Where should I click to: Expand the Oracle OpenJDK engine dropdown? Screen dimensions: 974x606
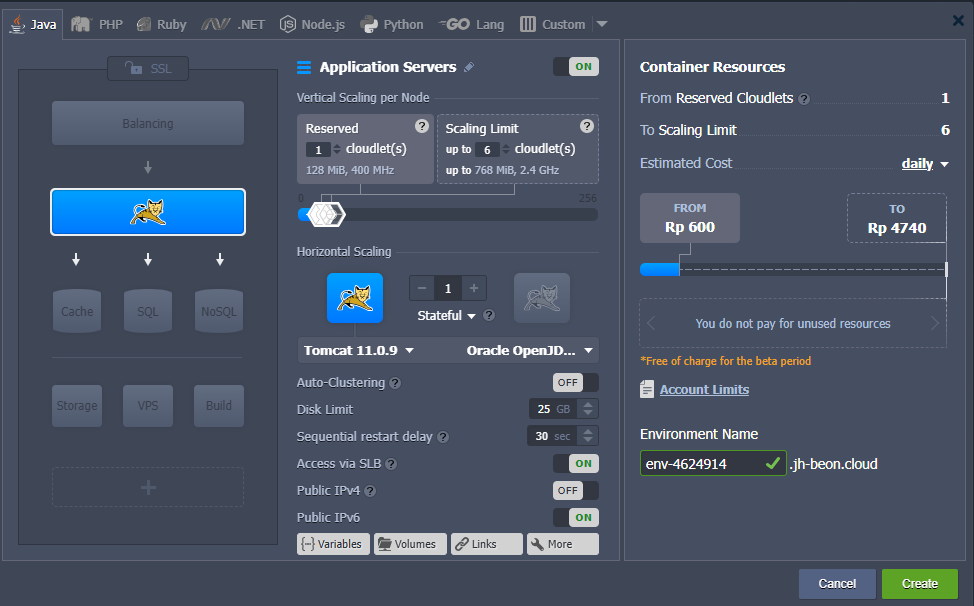[x=530, y=350]
